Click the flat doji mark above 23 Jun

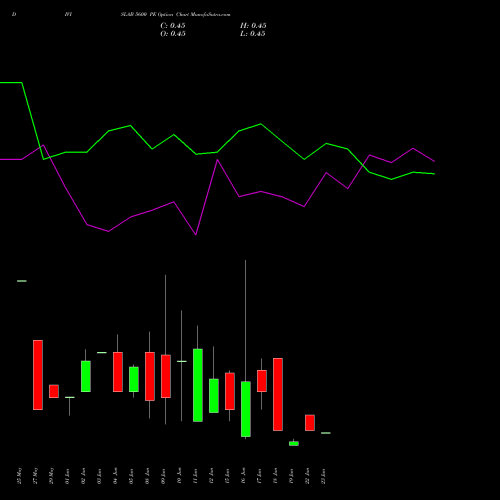(x=326, y=433)
